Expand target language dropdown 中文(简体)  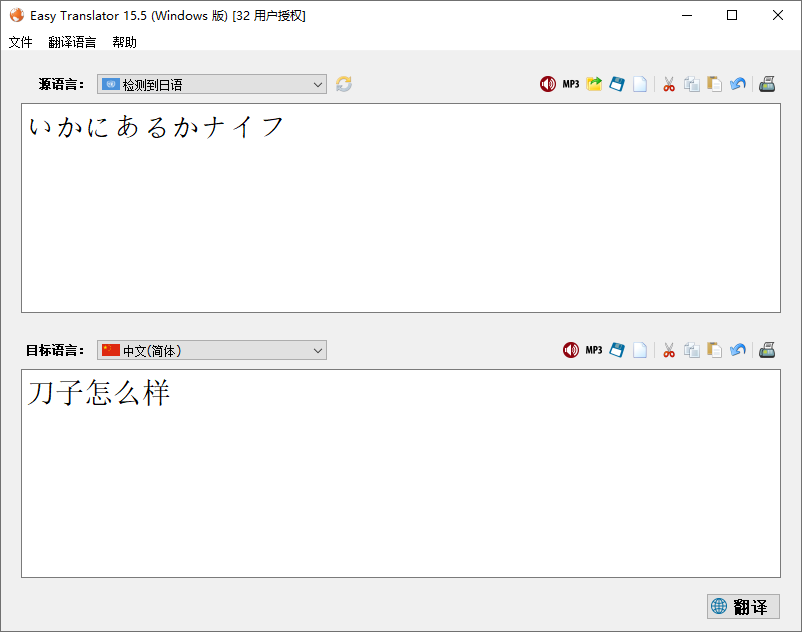point(212,350)
